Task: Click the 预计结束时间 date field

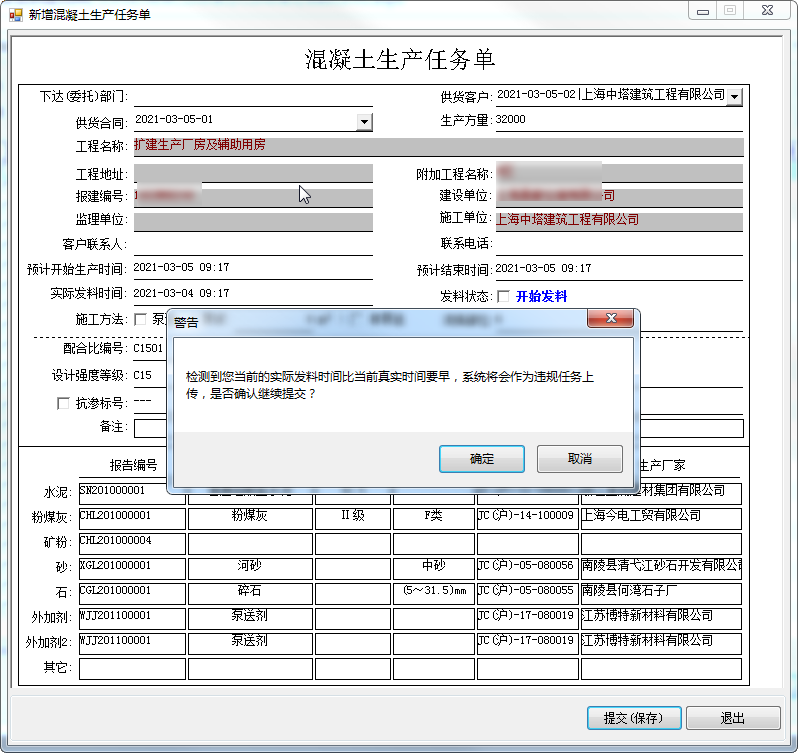Action: [x=618, y=269]
